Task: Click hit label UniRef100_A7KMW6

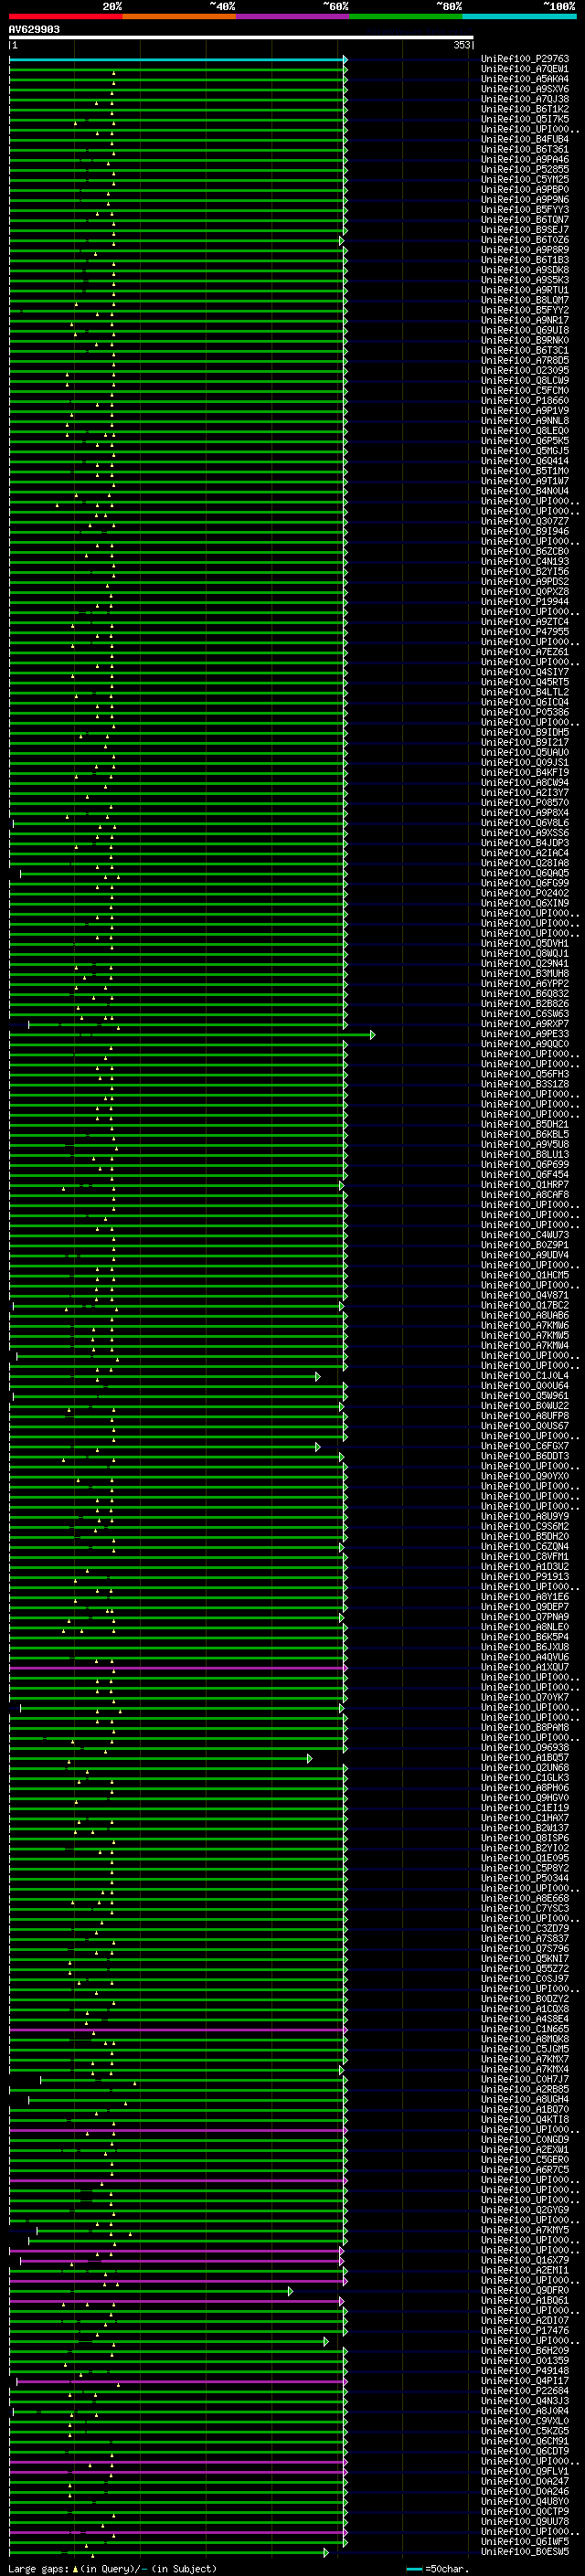Action: pos(525,1327)
